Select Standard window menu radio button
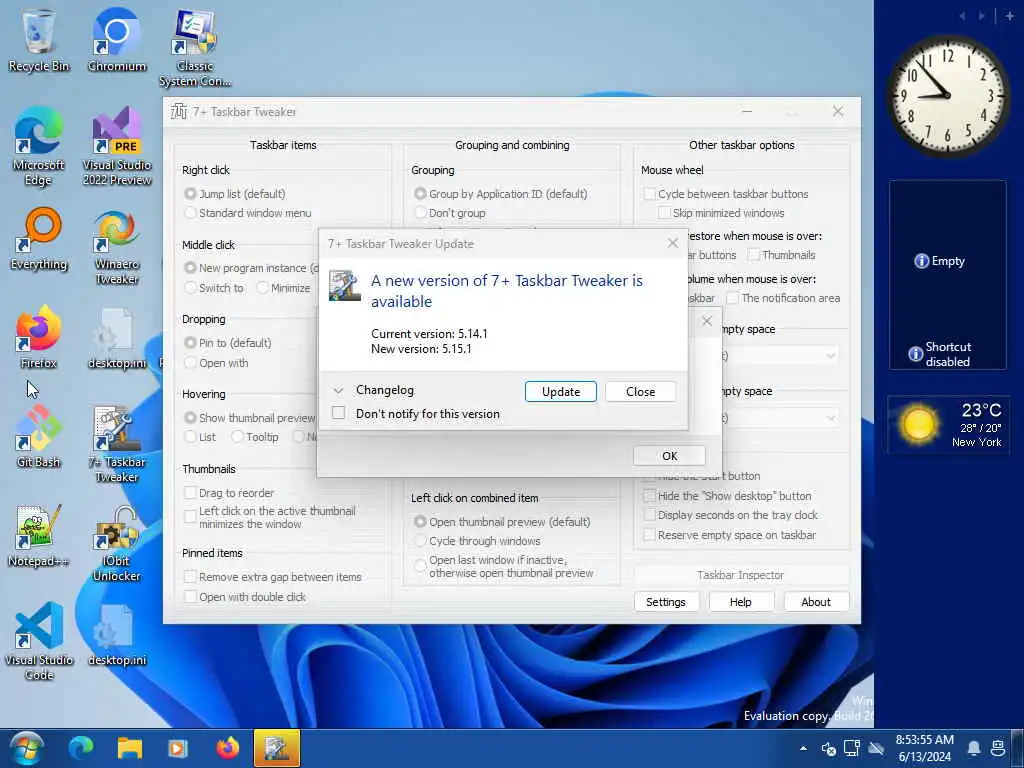The height and width of the screenshot is (768, 1024). click(x=190, y=213)
